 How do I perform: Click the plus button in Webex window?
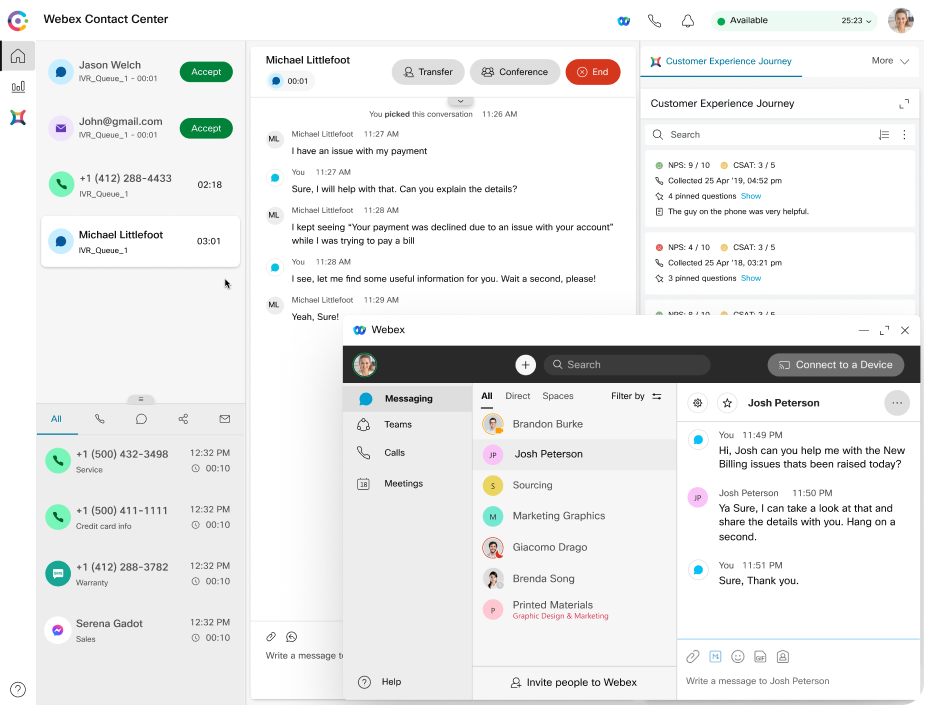pos(525,365)
